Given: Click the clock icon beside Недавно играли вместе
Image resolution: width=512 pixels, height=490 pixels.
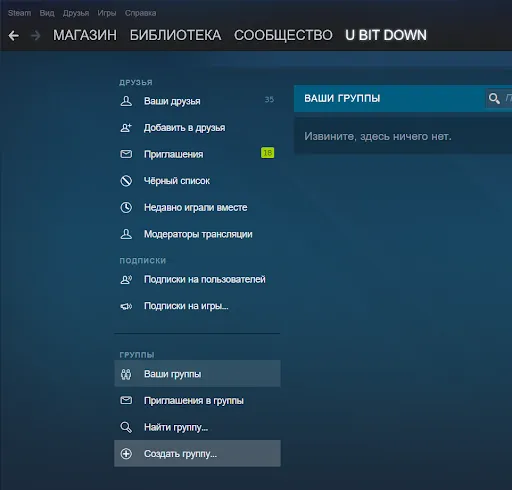Looking at the screenshot, I should (x=126, y=207).
